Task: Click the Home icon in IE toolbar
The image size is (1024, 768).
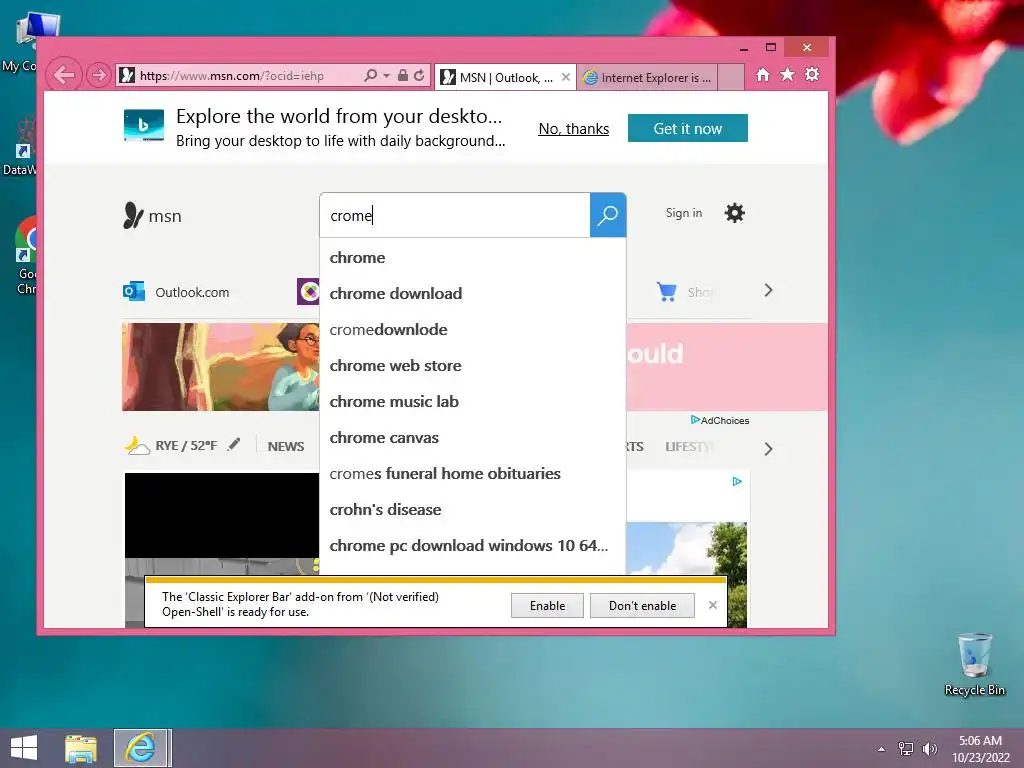Action: [763, 75]
